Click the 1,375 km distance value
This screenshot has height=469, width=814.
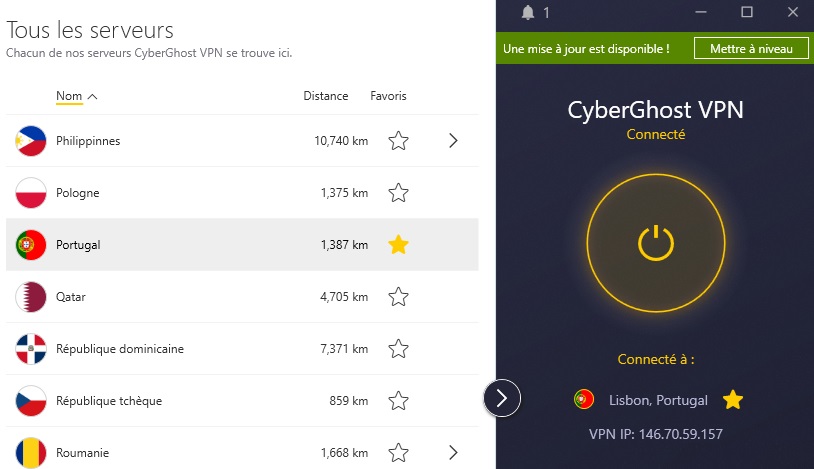coord(344,193)
